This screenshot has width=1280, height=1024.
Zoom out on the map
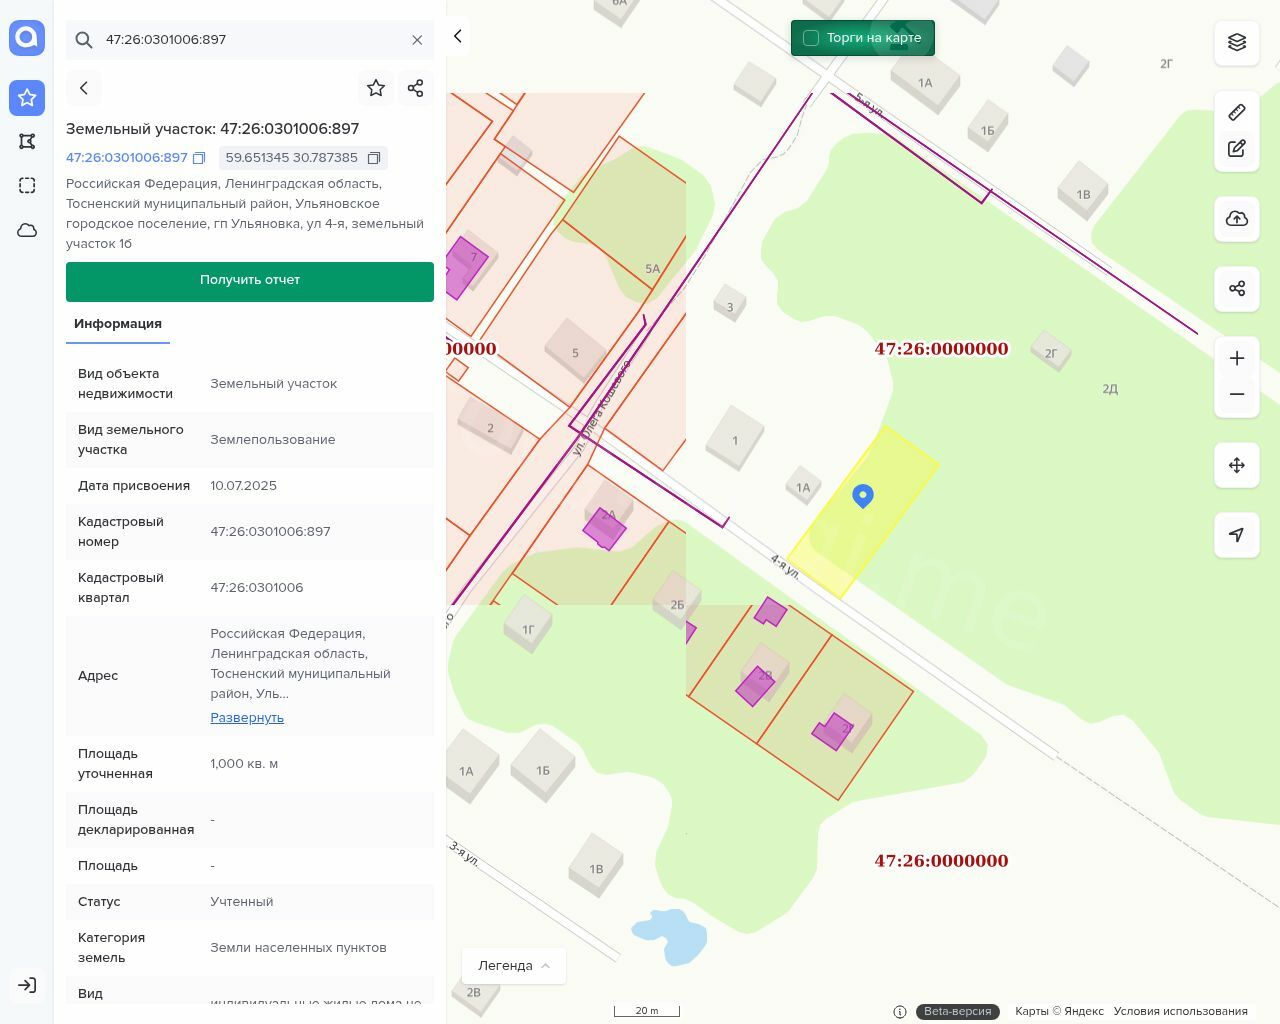pos(1237,394)
